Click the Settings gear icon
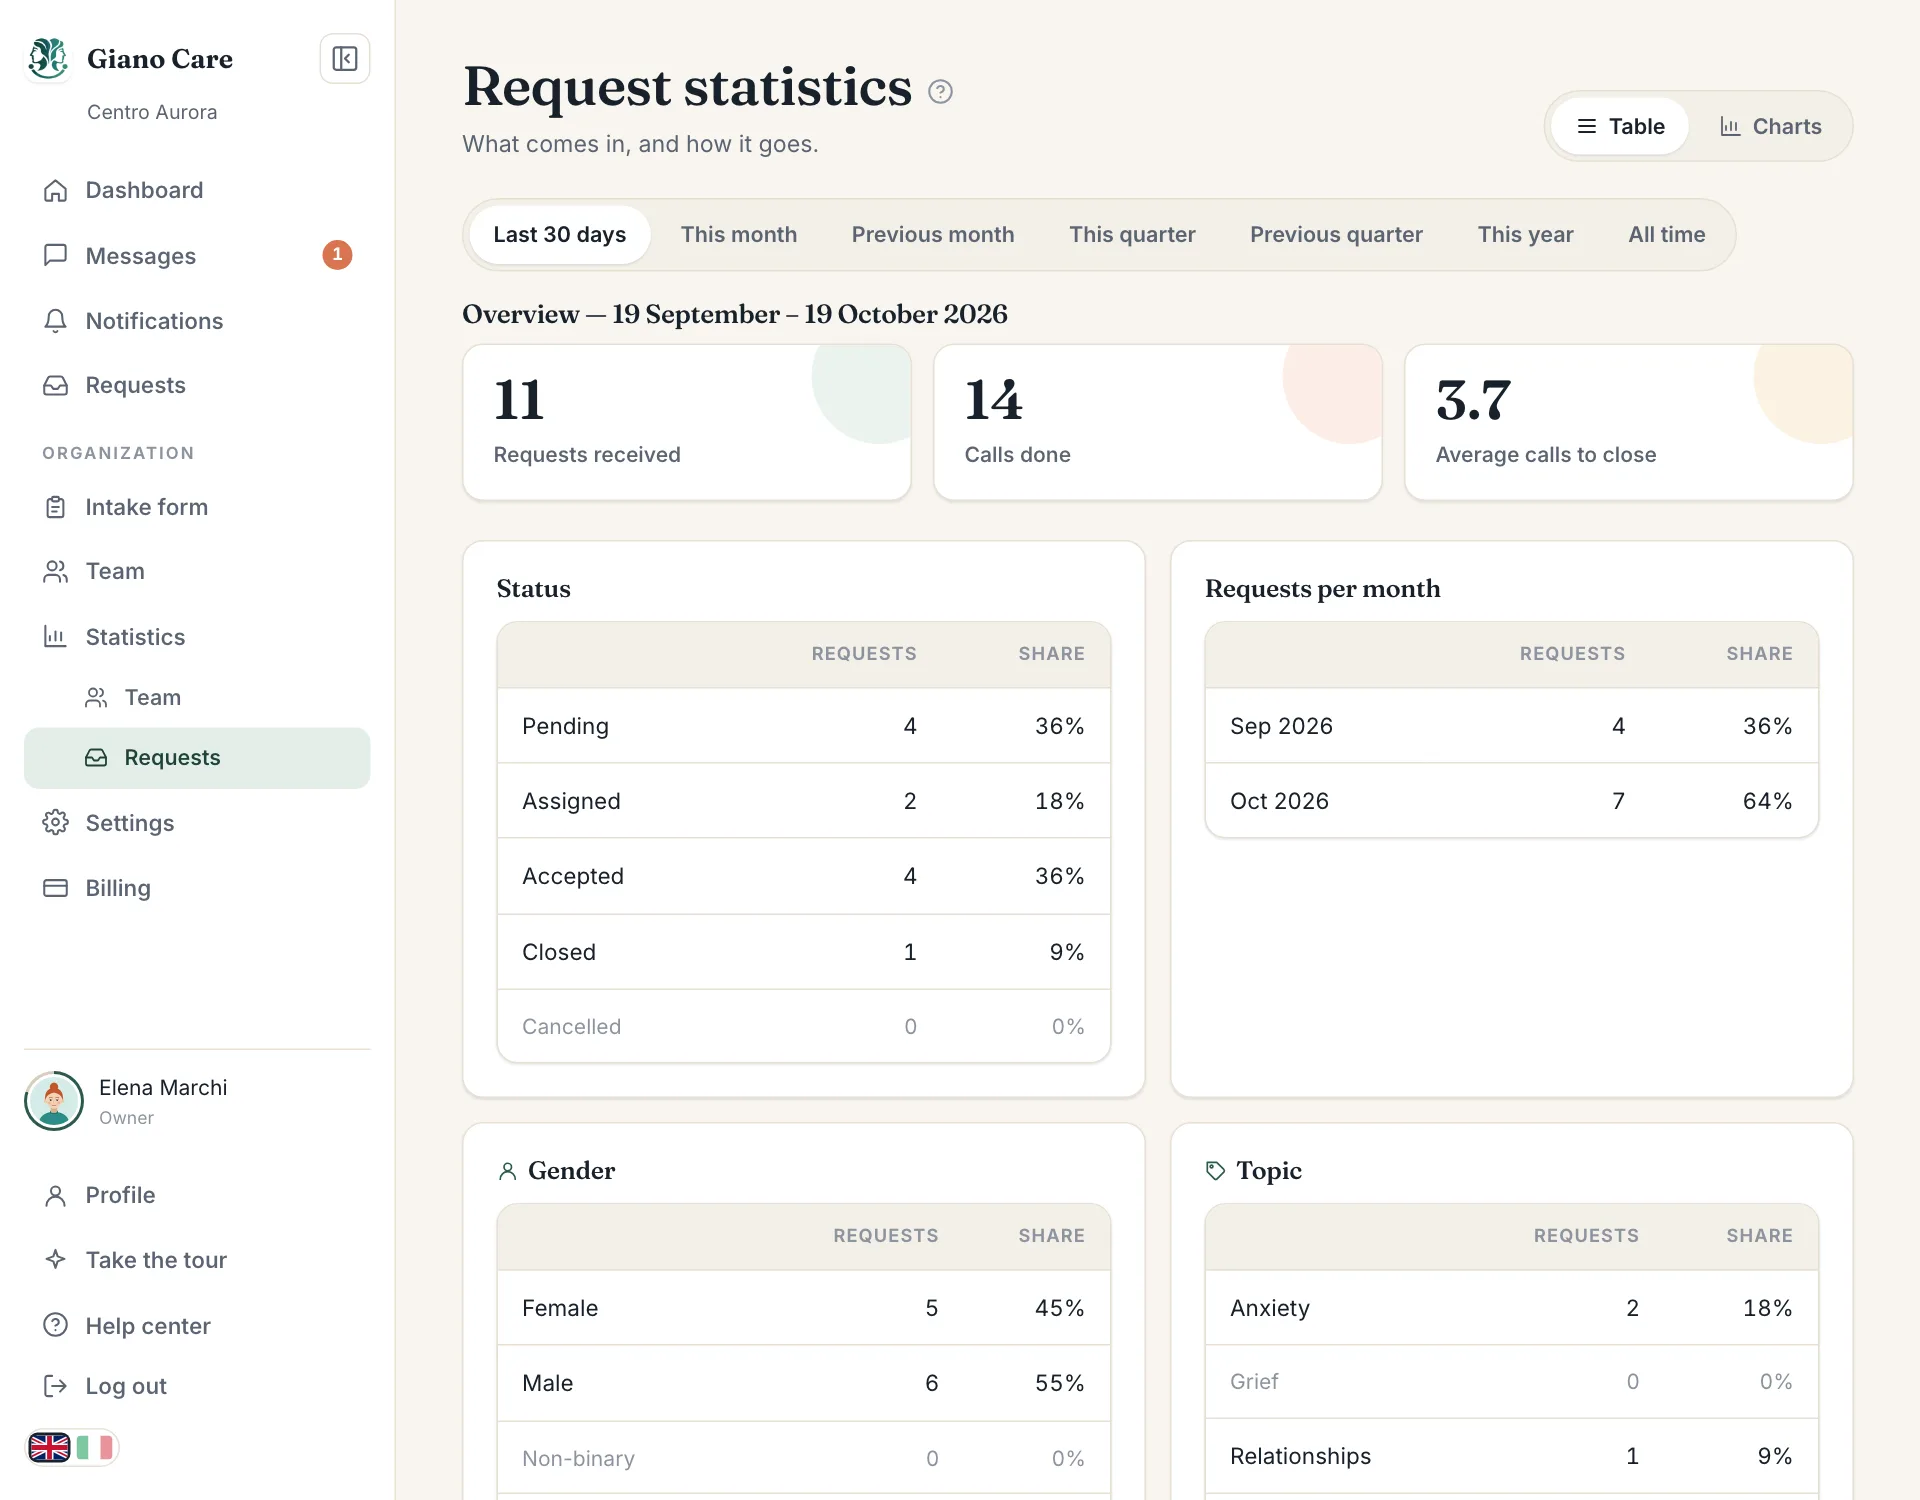Screen dimensions: 1920x1500 coord(56,822)
